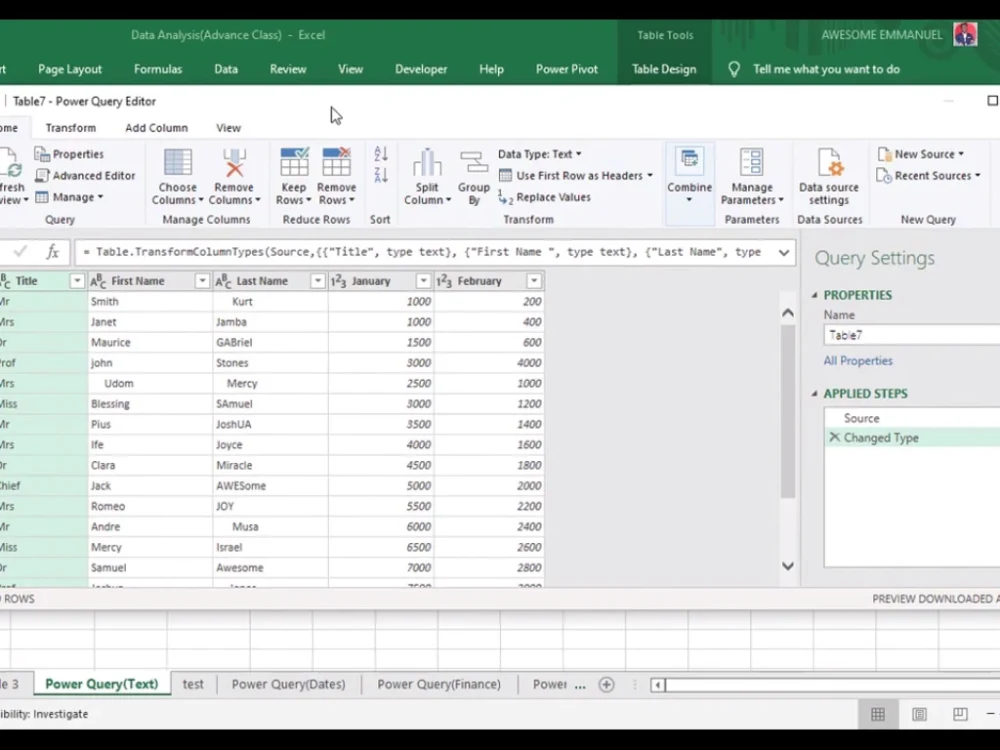The image size is (1000, 750).
Task: Open the All Properties link
Action: [x=858, y=360]
